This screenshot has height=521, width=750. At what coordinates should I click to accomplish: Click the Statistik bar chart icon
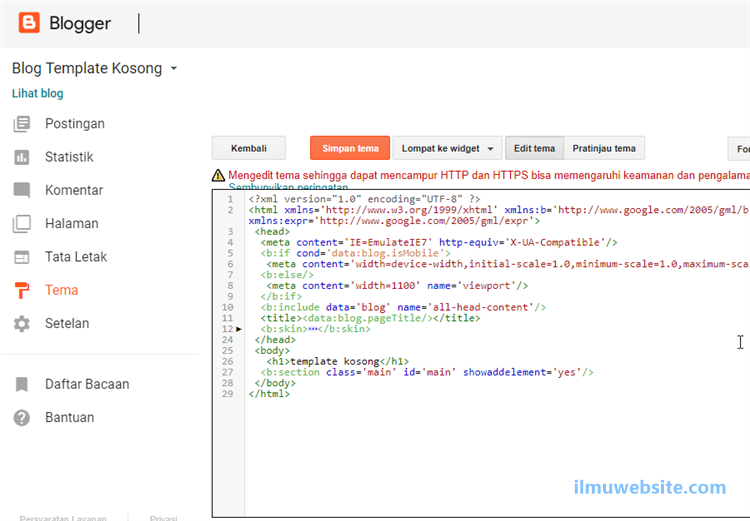coord(22,157)
